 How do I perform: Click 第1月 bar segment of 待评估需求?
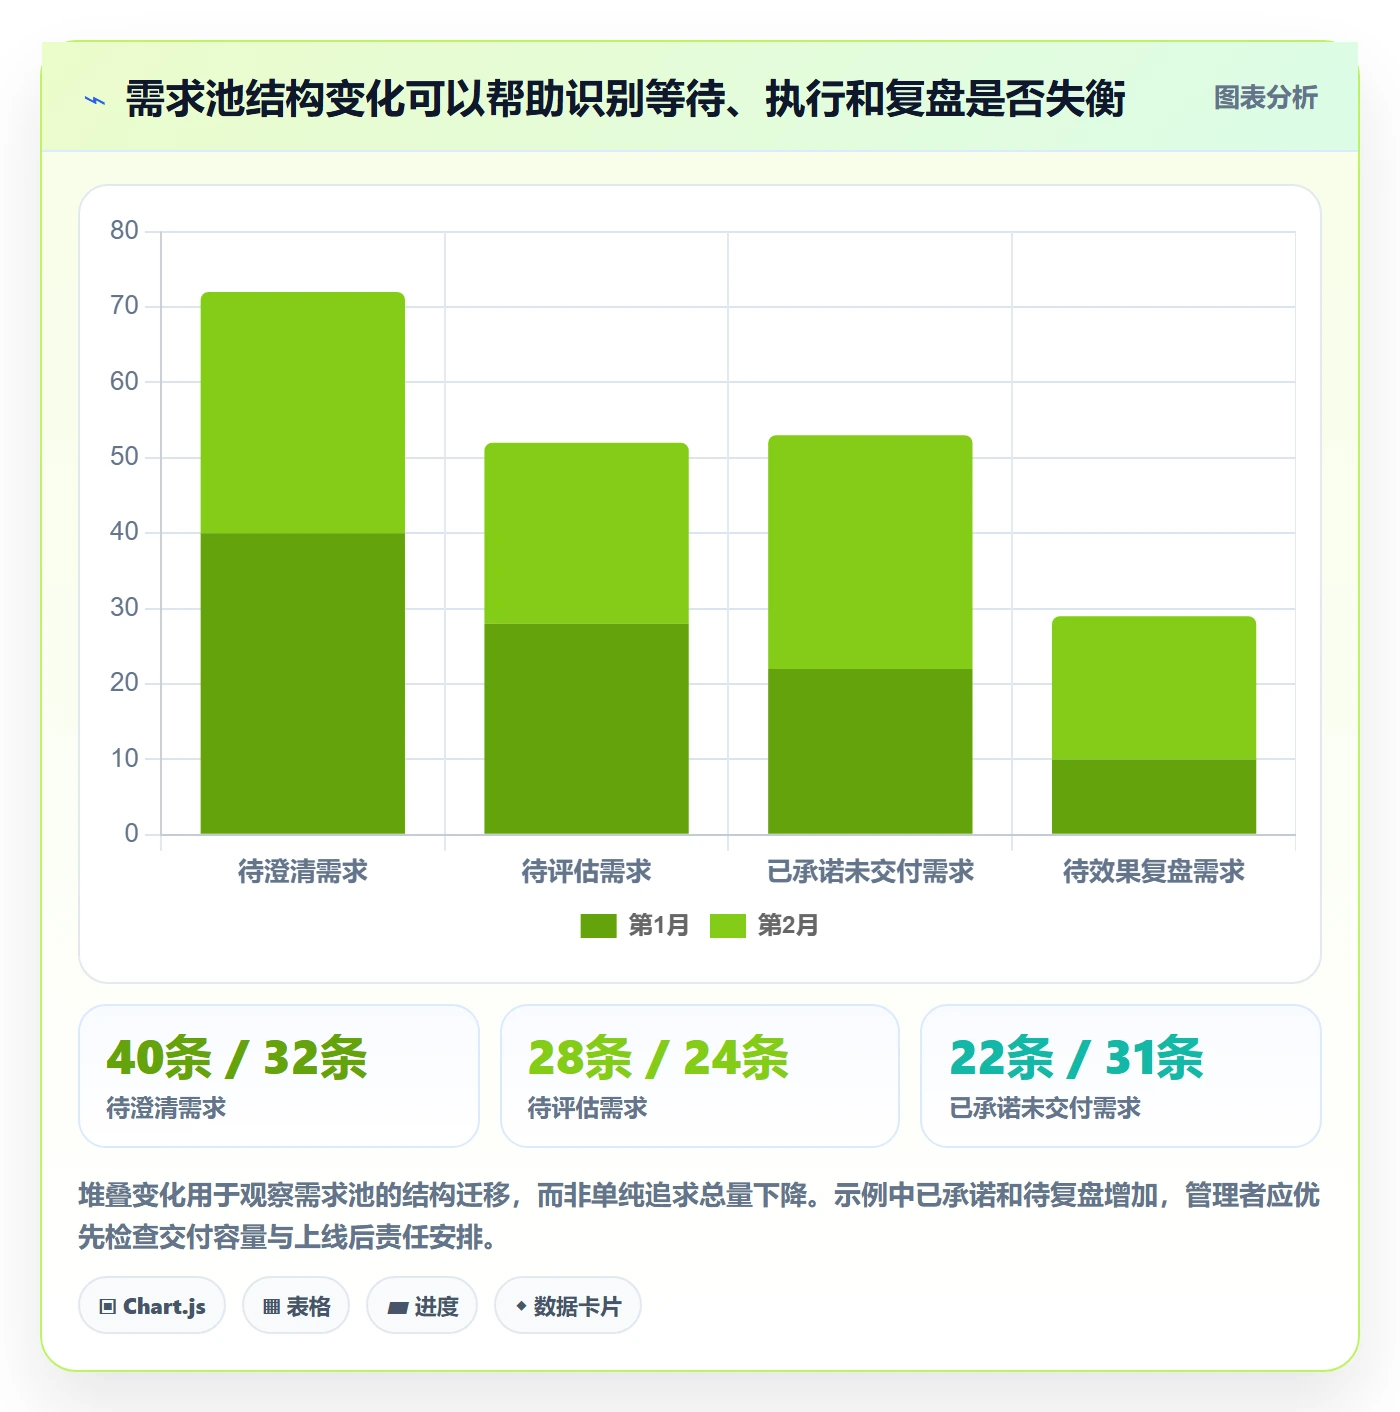pos(587,729)
